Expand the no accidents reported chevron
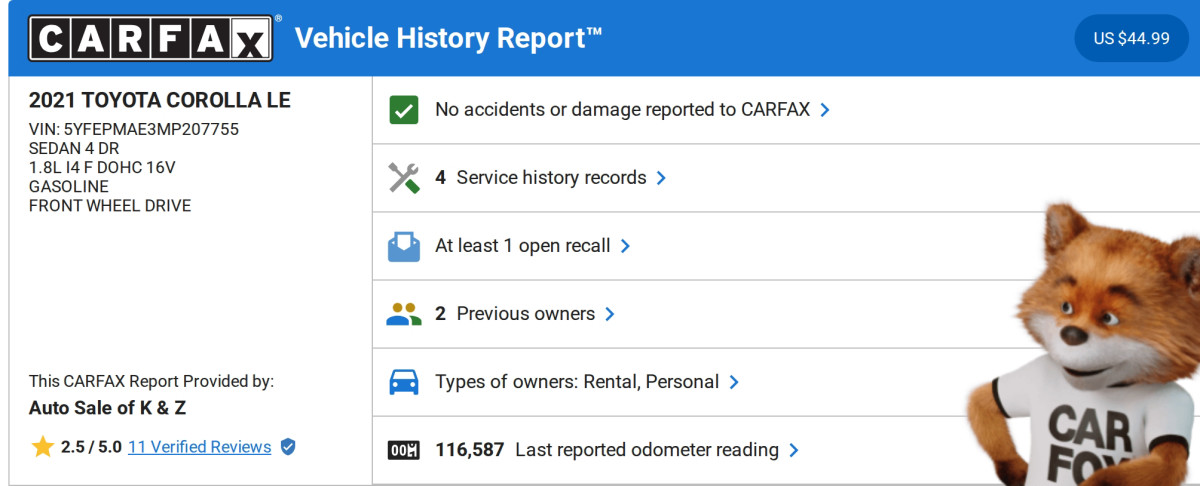Screen dimensions: 1200x486 coord(825,110)
